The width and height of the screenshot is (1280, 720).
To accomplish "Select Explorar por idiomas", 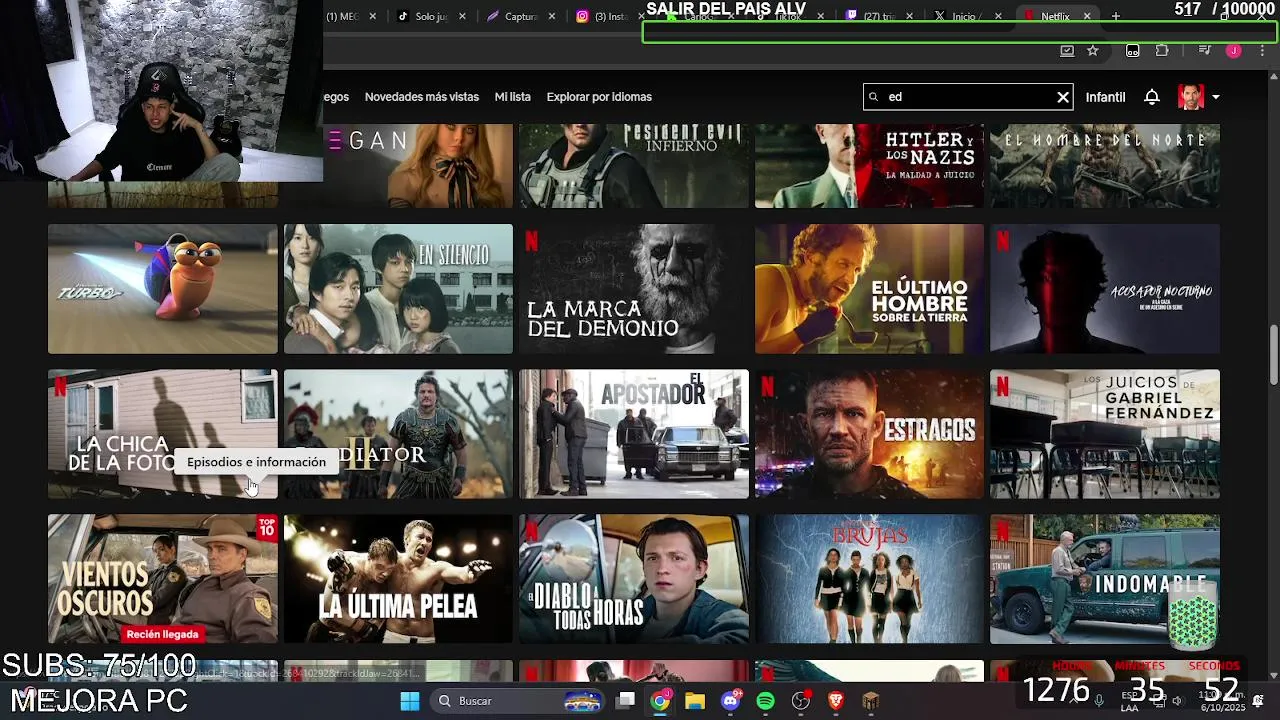I will click(599, 97).
